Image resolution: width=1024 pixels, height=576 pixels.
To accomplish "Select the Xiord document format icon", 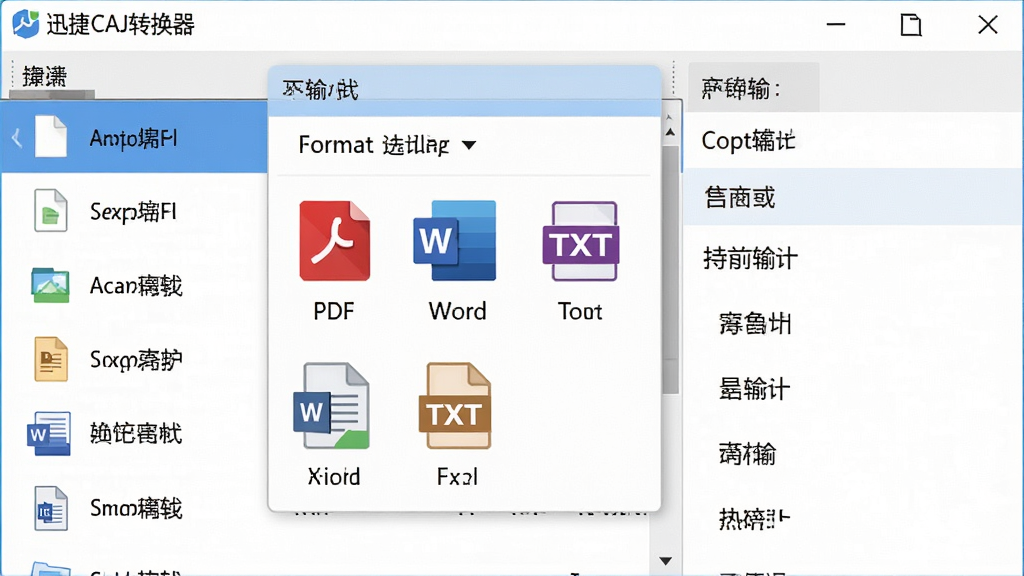I will click(x=331, y=406).
